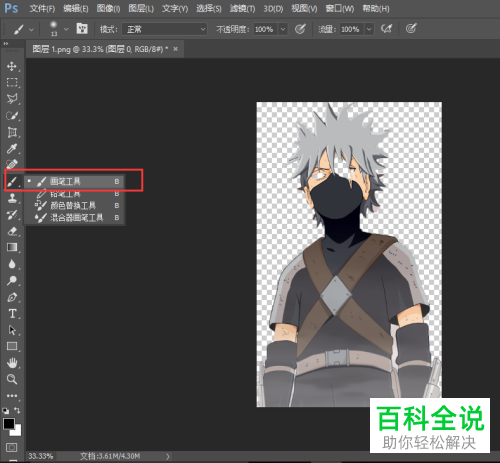Choose 颜色替换工具 from flyout

tap(75, 205)
